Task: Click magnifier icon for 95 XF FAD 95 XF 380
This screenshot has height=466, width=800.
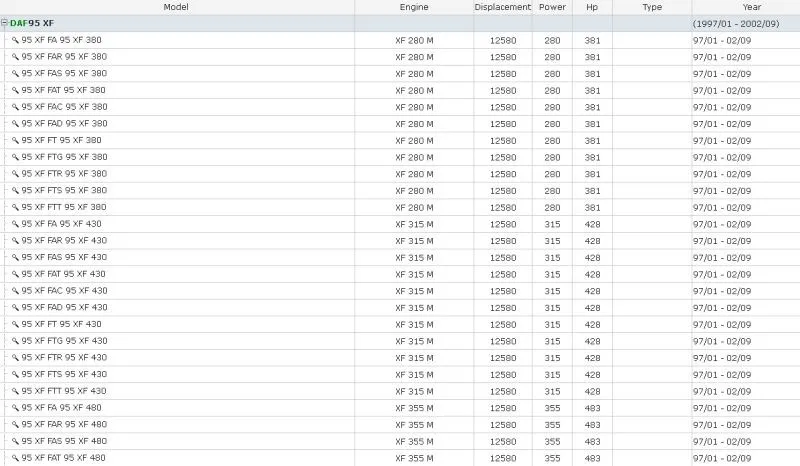Action: point(15,124)
